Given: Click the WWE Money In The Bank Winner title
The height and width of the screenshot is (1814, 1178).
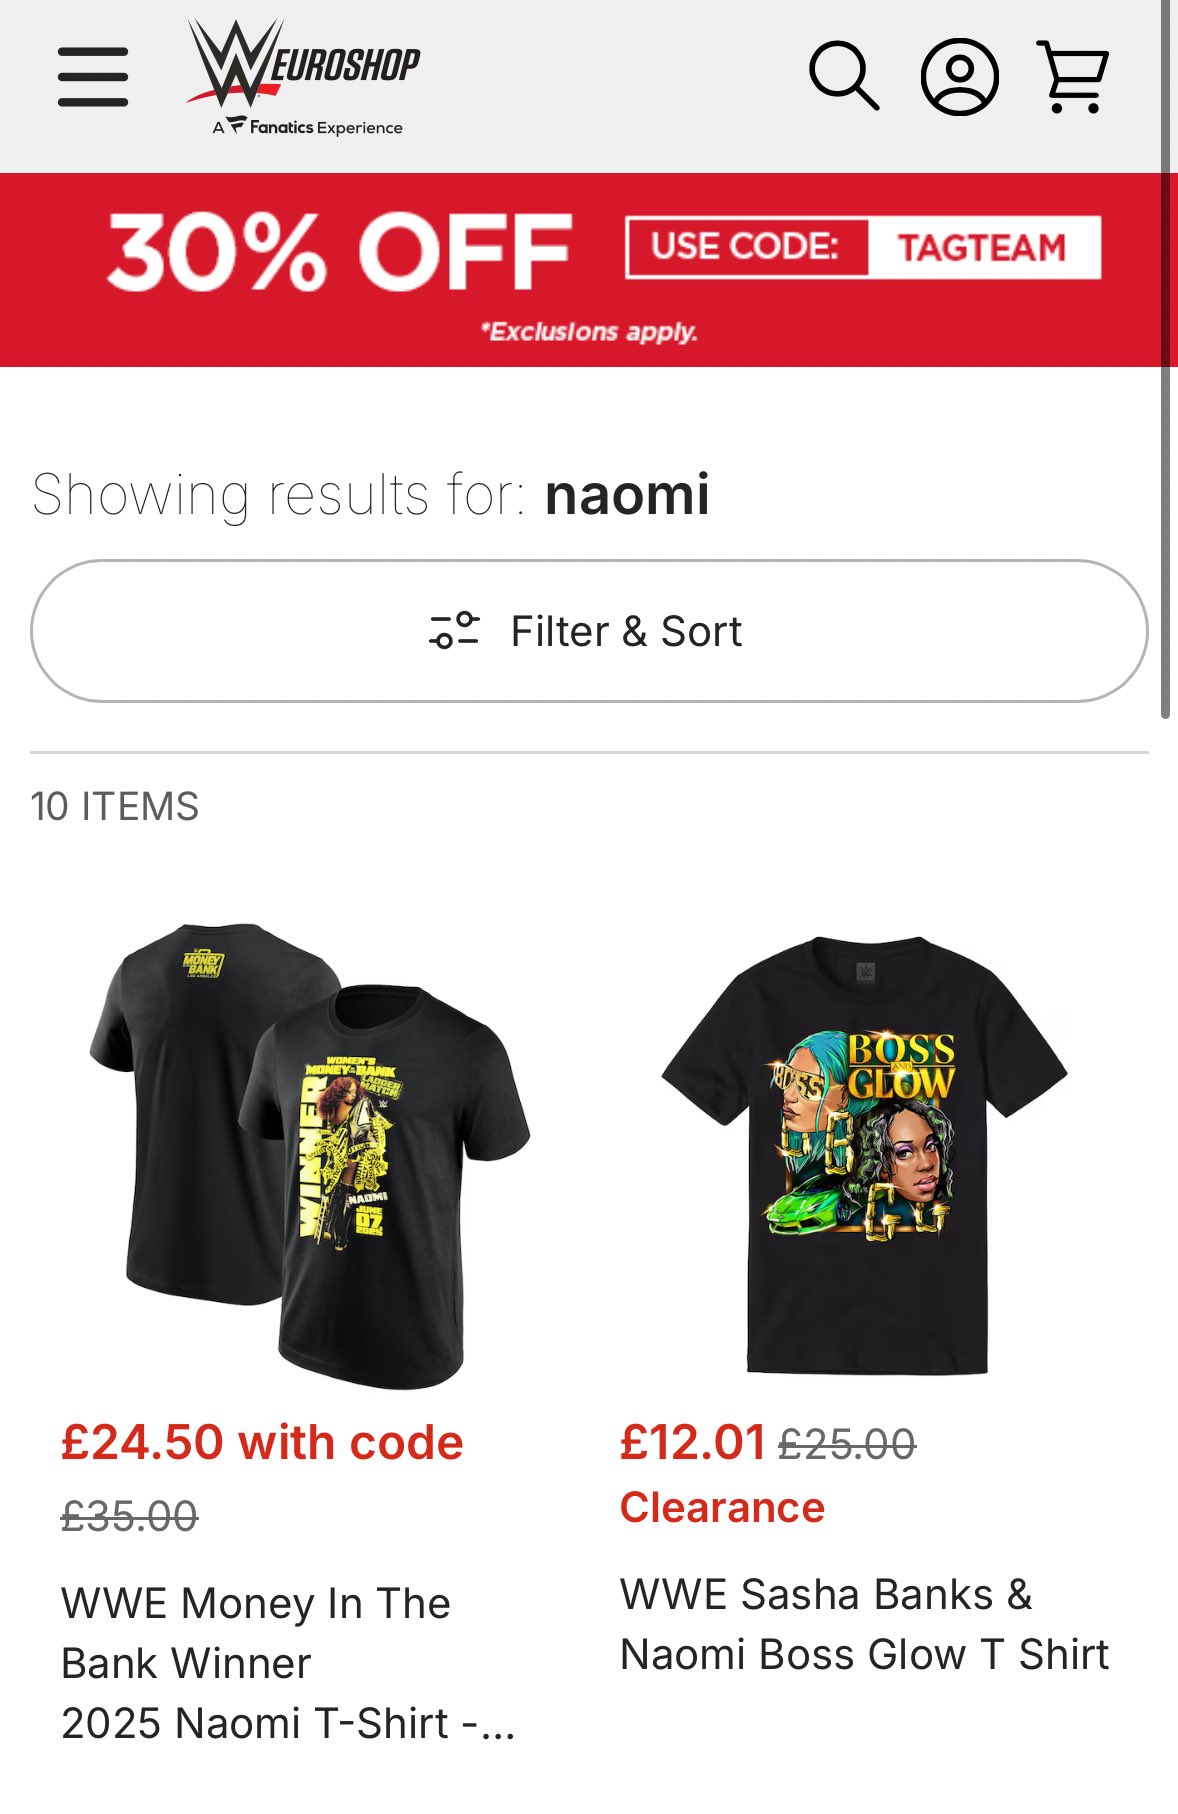Looking at the screenshot, I should click(287, 1663).
